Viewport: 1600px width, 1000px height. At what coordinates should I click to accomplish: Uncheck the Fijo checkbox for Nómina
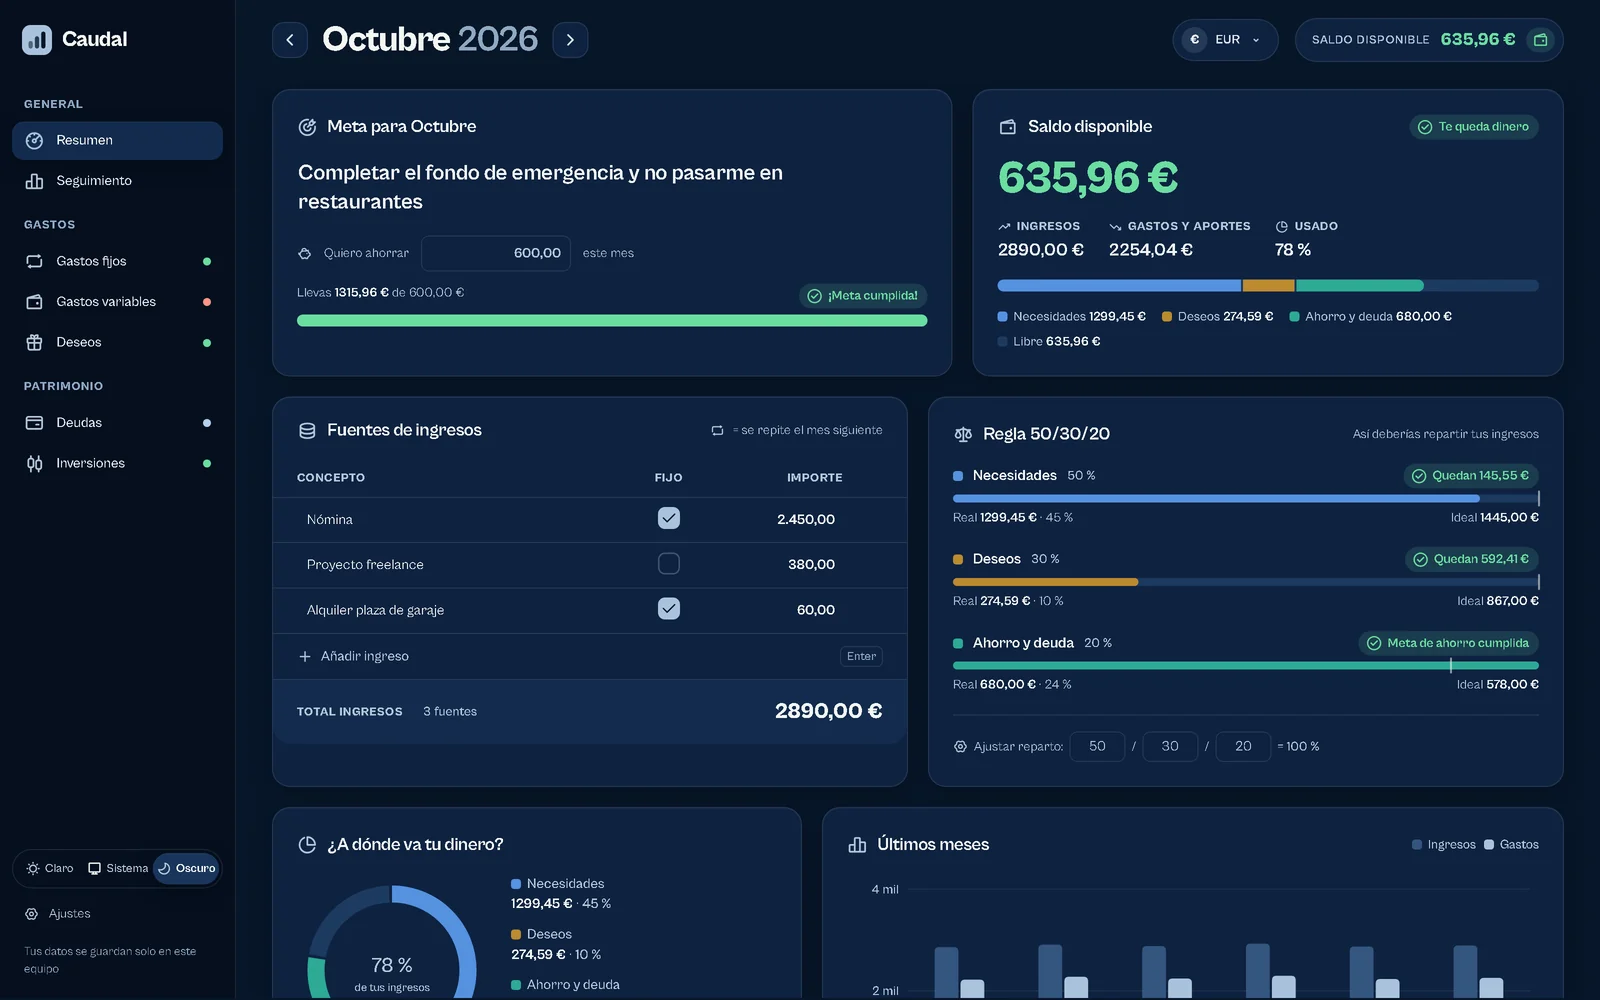pyautogui.click(x=669, y=518)
